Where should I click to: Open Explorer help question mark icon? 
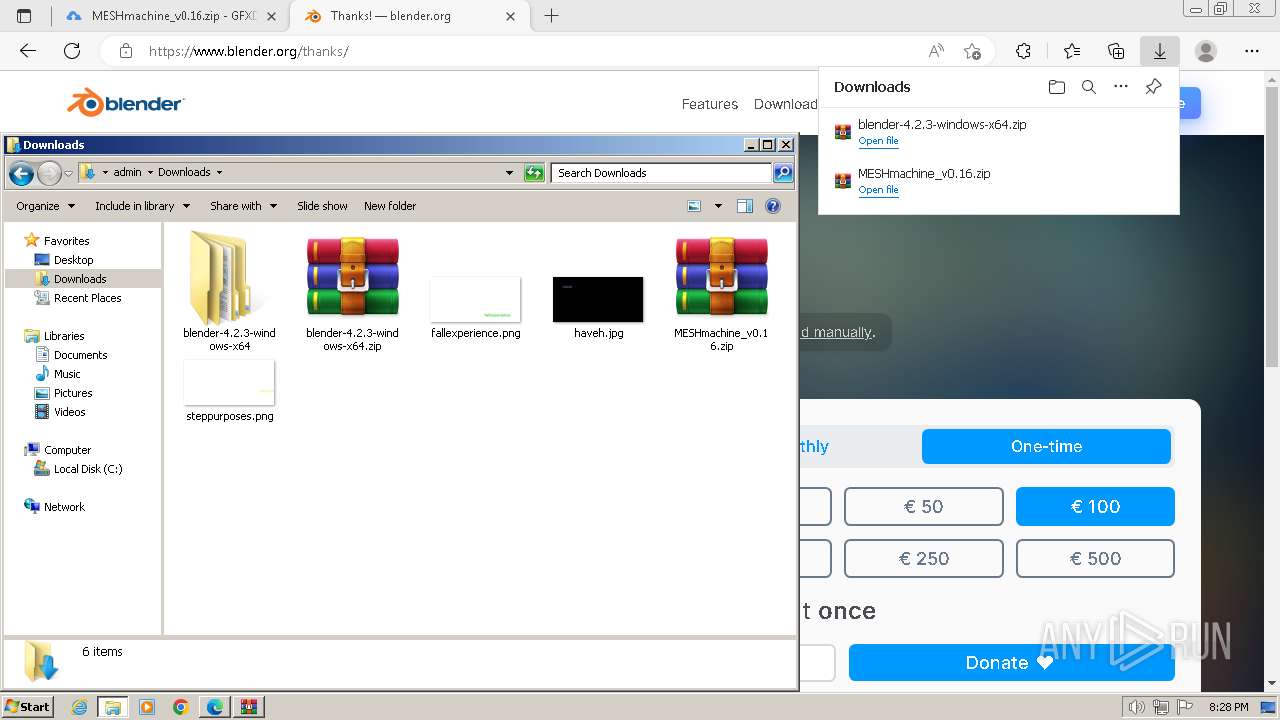pyautogui.click(x=773, y=206)
